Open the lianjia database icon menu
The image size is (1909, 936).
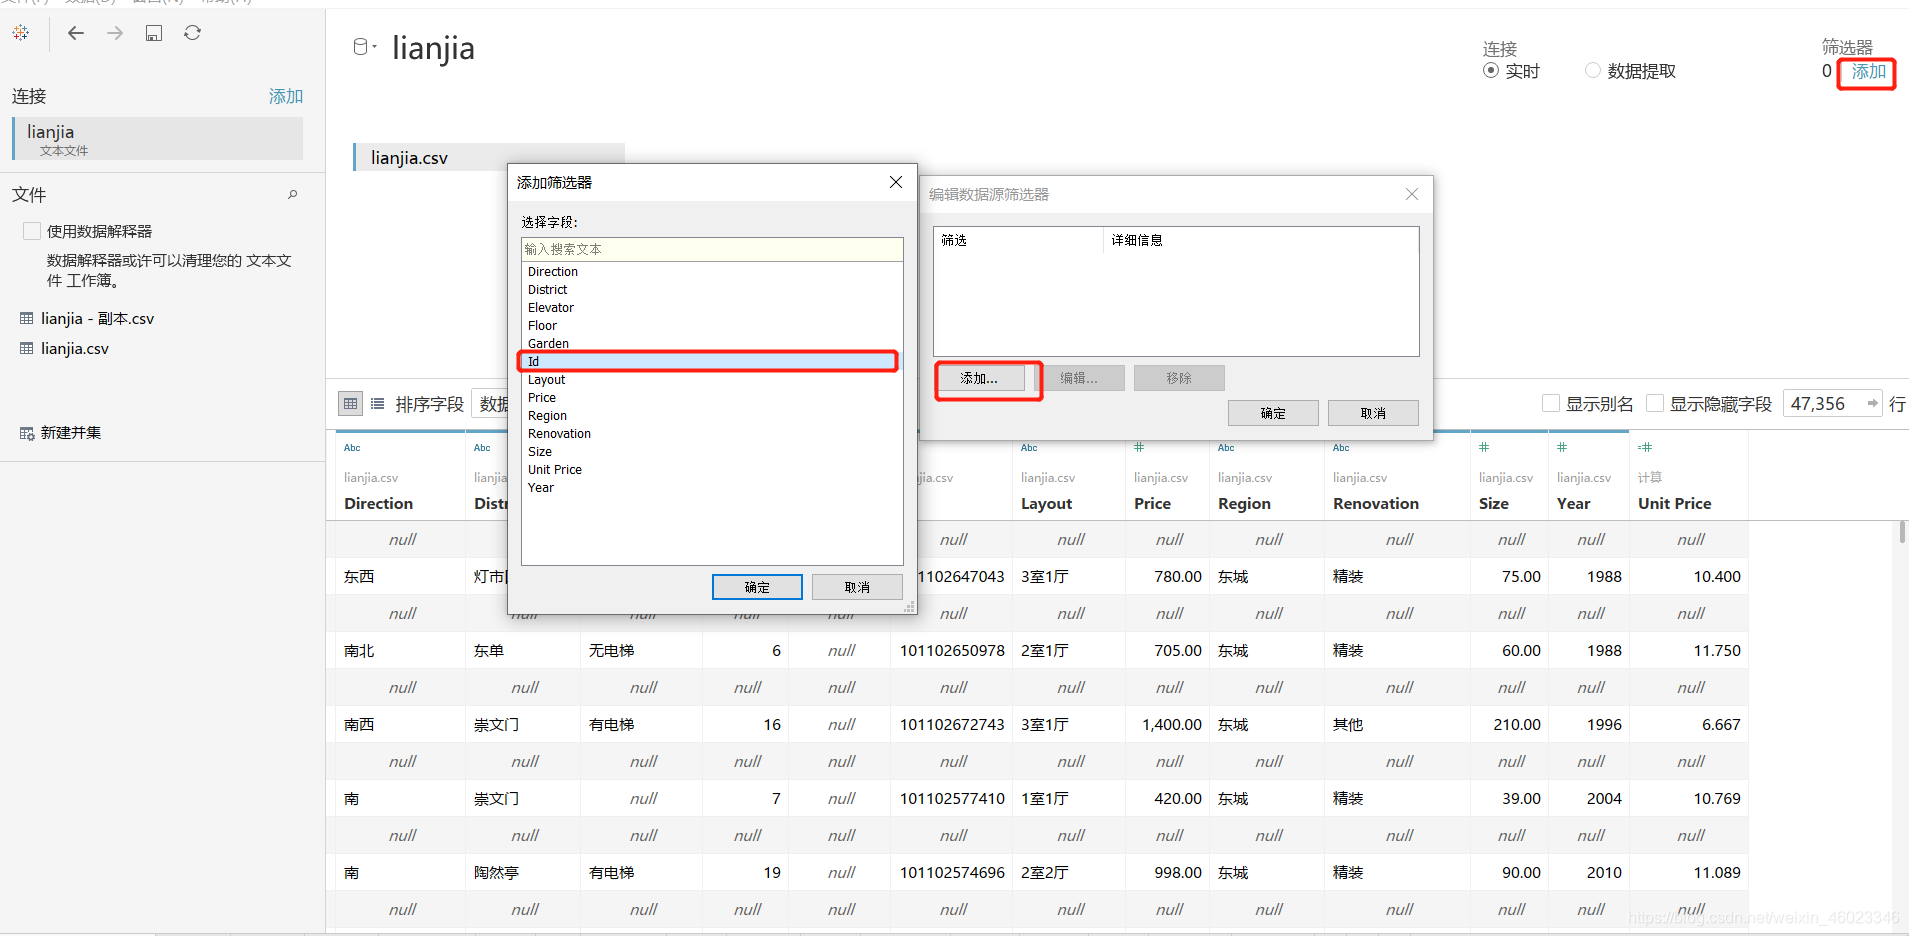pyautogui.click(x=364, y=47)
